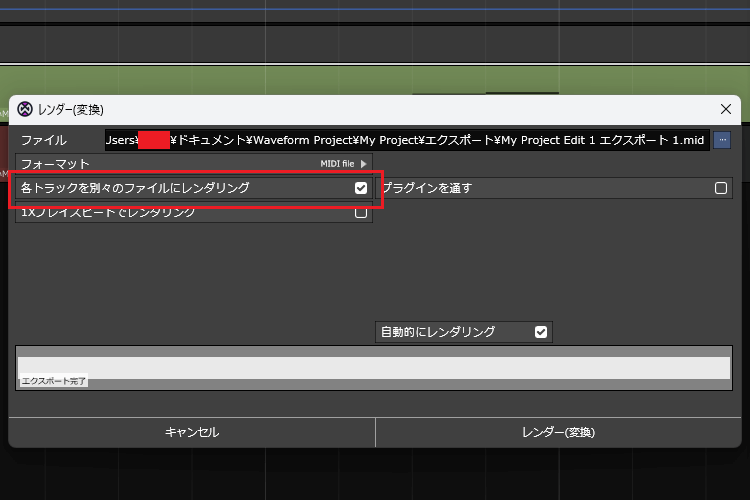Click the export file path field

[407, 140]
